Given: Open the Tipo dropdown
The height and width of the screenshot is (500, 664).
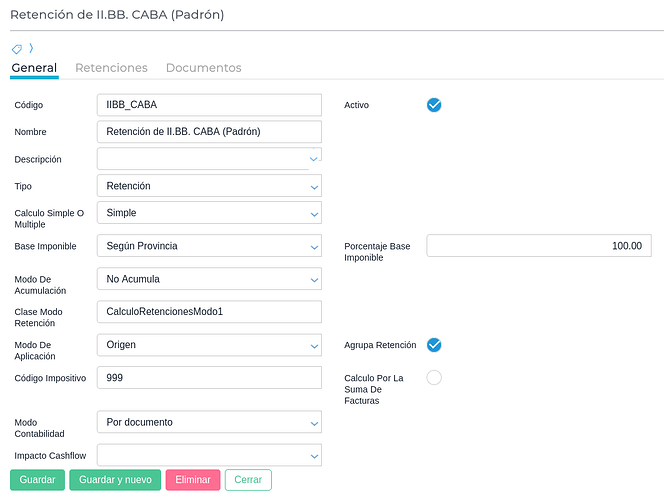Looking at the screenshot, I should [x=209, y=186].
